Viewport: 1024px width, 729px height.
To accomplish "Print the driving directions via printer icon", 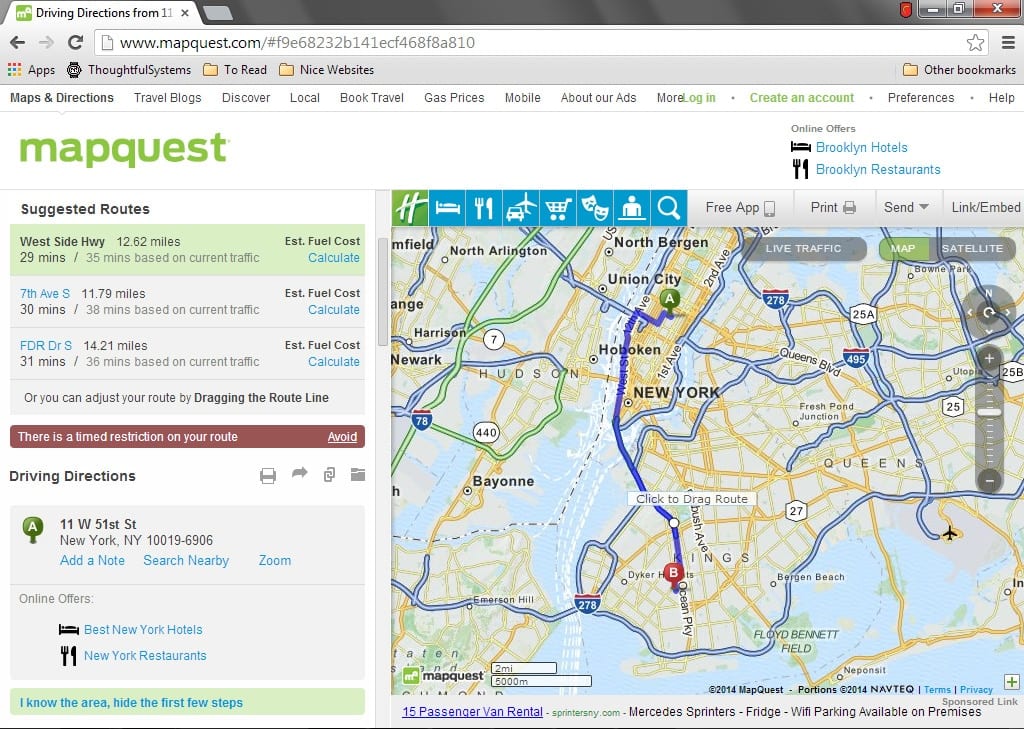I will click(x=268, y=474).
